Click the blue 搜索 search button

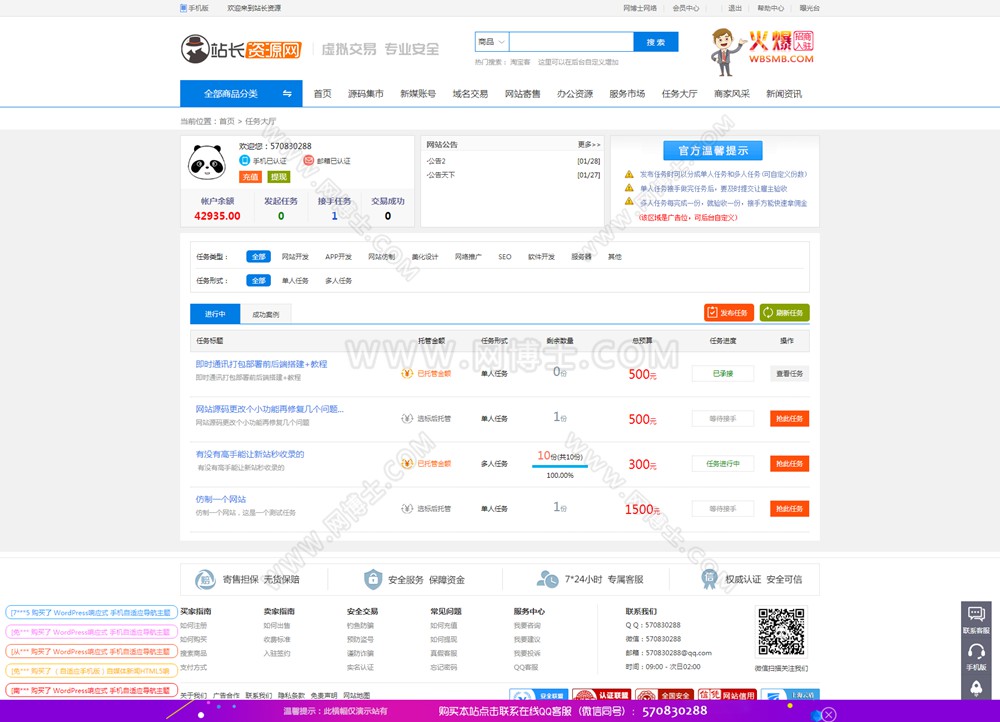click(x=656, y=41)
